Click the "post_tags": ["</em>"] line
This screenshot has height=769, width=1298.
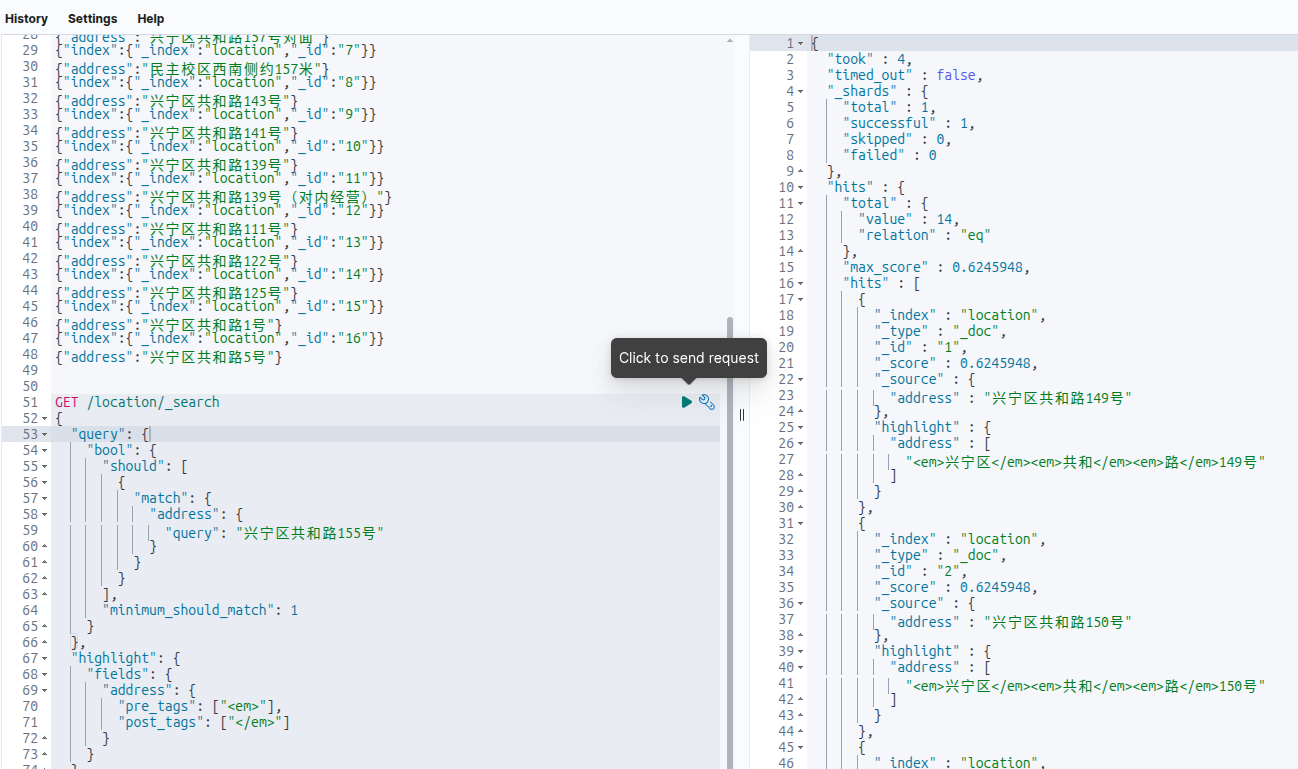coord(204,722)
